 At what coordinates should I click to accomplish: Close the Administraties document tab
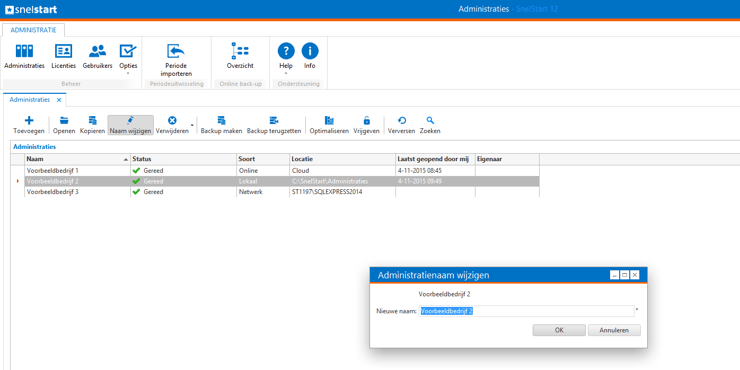click(59, 100)
